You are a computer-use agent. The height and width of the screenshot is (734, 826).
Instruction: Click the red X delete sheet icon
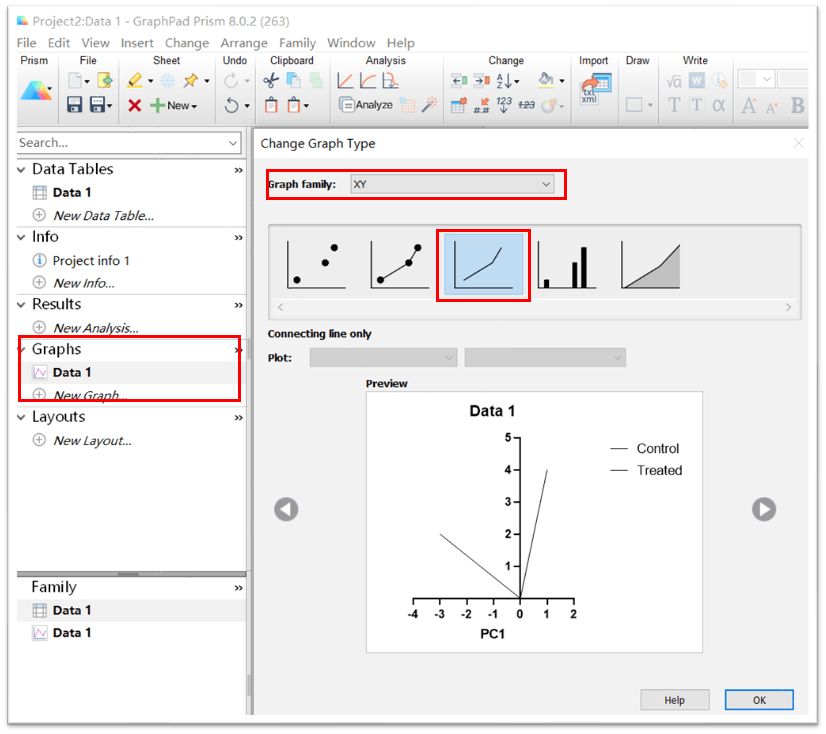pos(134,105)
